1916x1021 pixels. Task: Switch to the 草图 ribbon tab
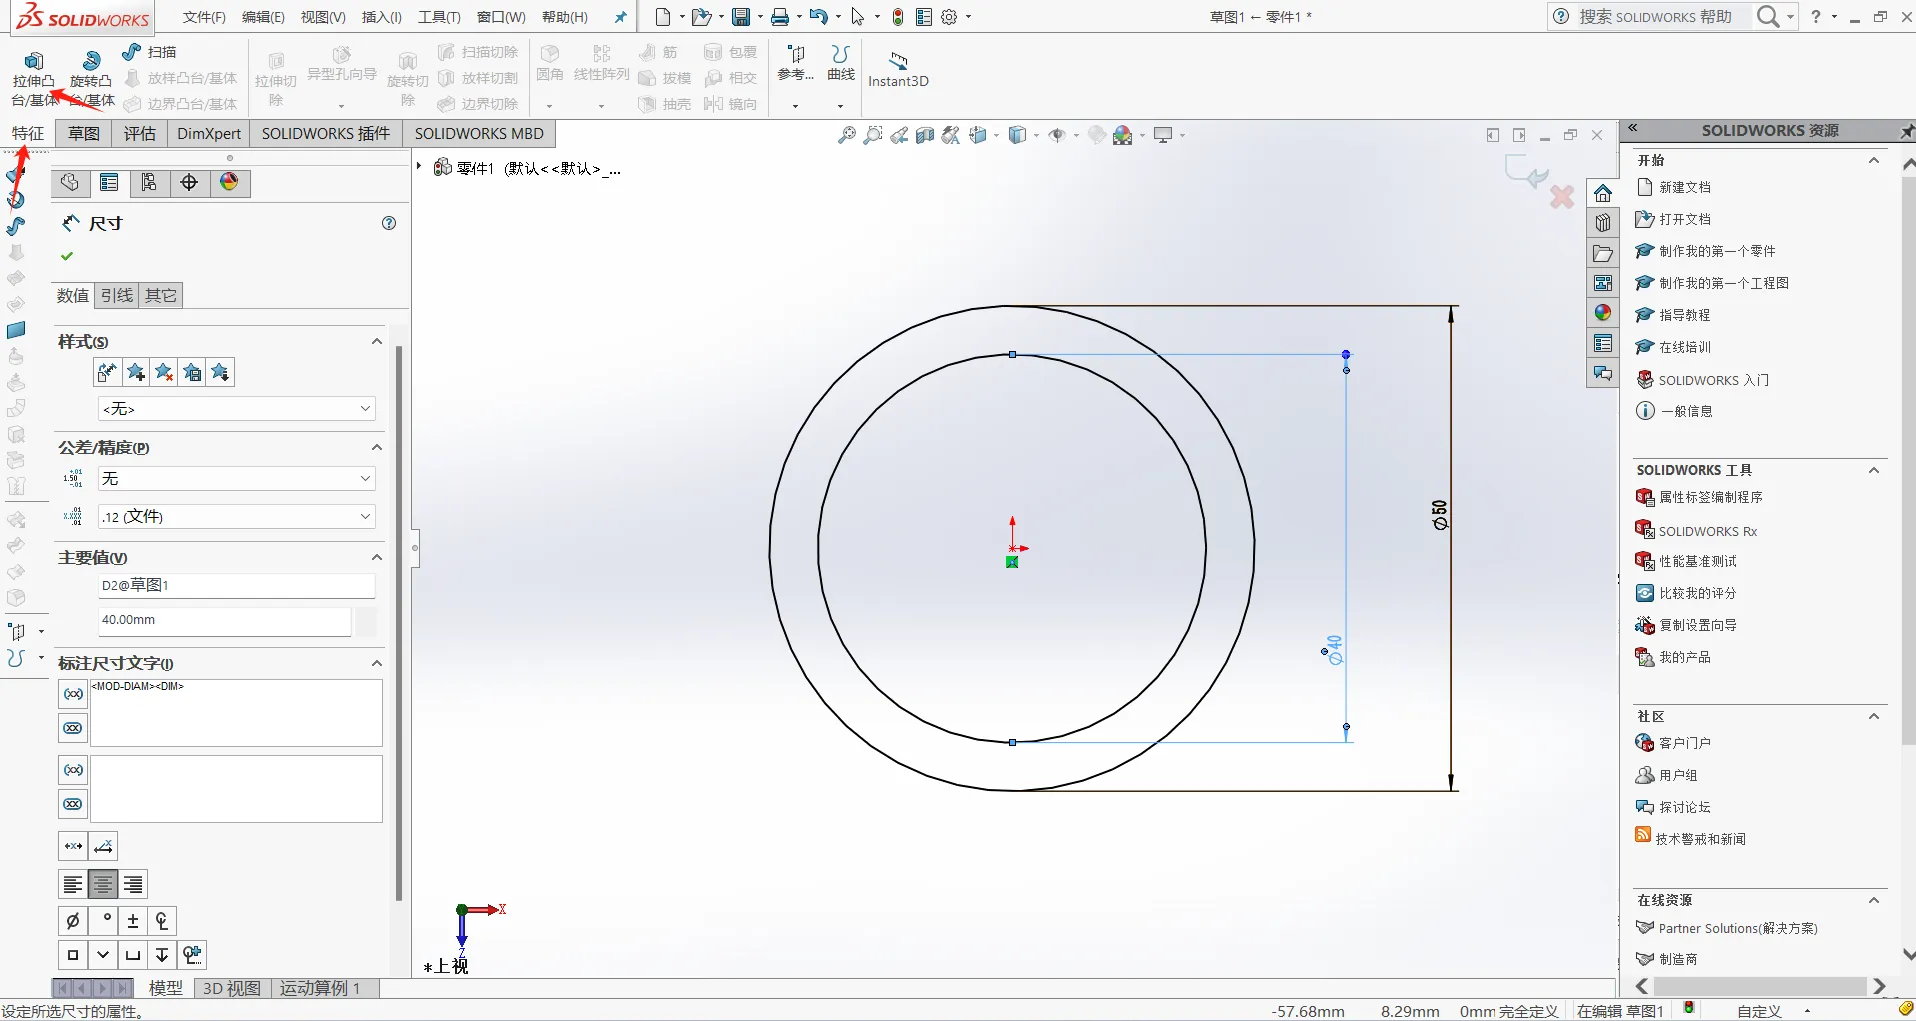(x=83, y=134)
